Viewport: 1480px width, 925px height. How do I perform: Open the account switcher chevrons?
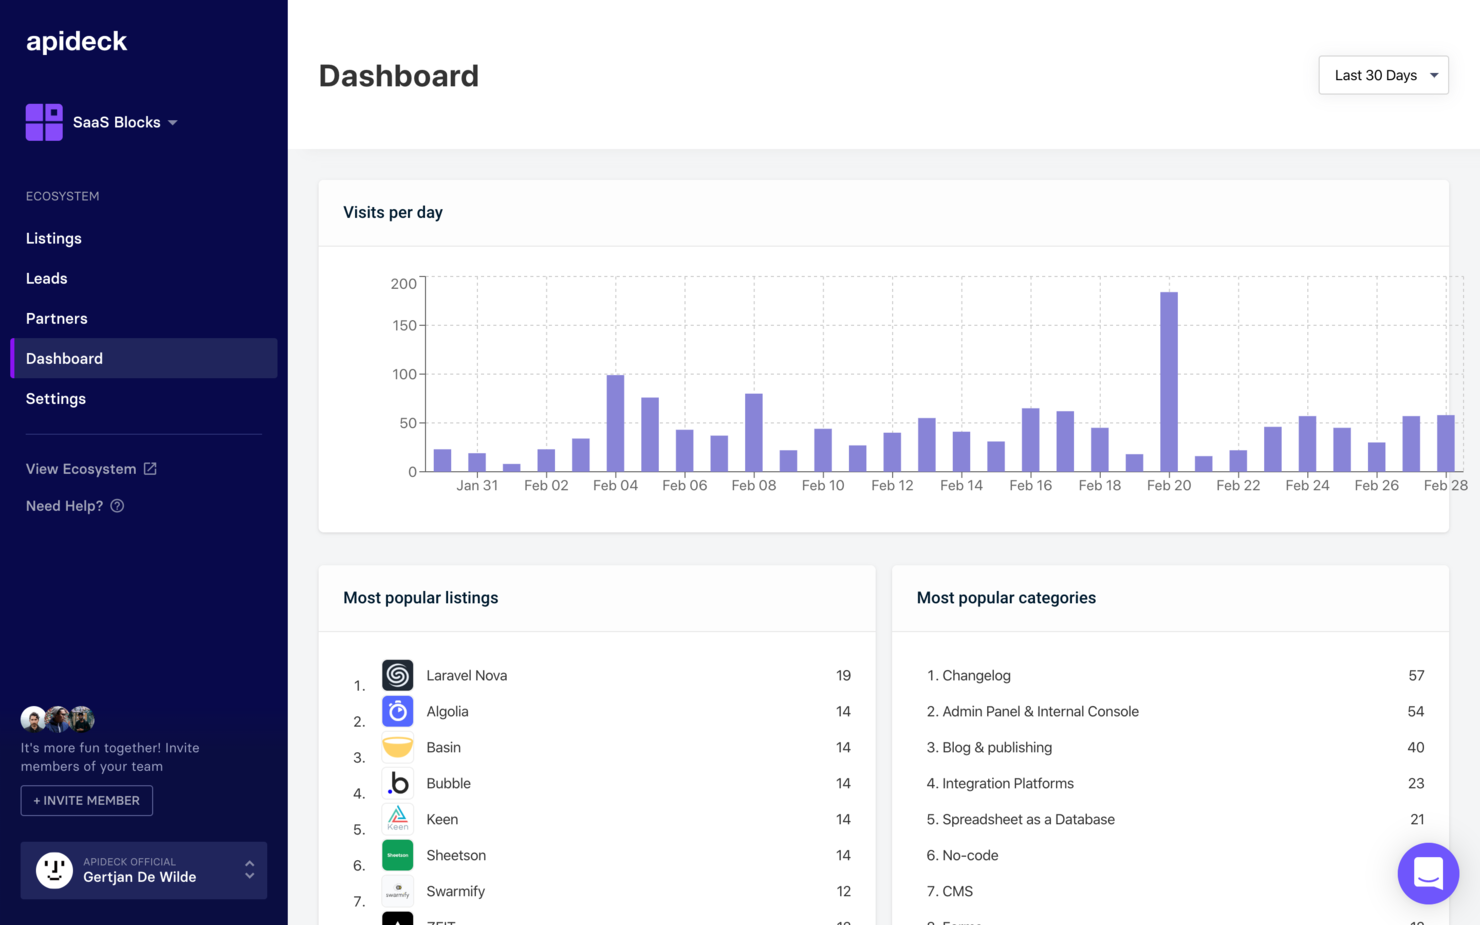pos(249,870)
